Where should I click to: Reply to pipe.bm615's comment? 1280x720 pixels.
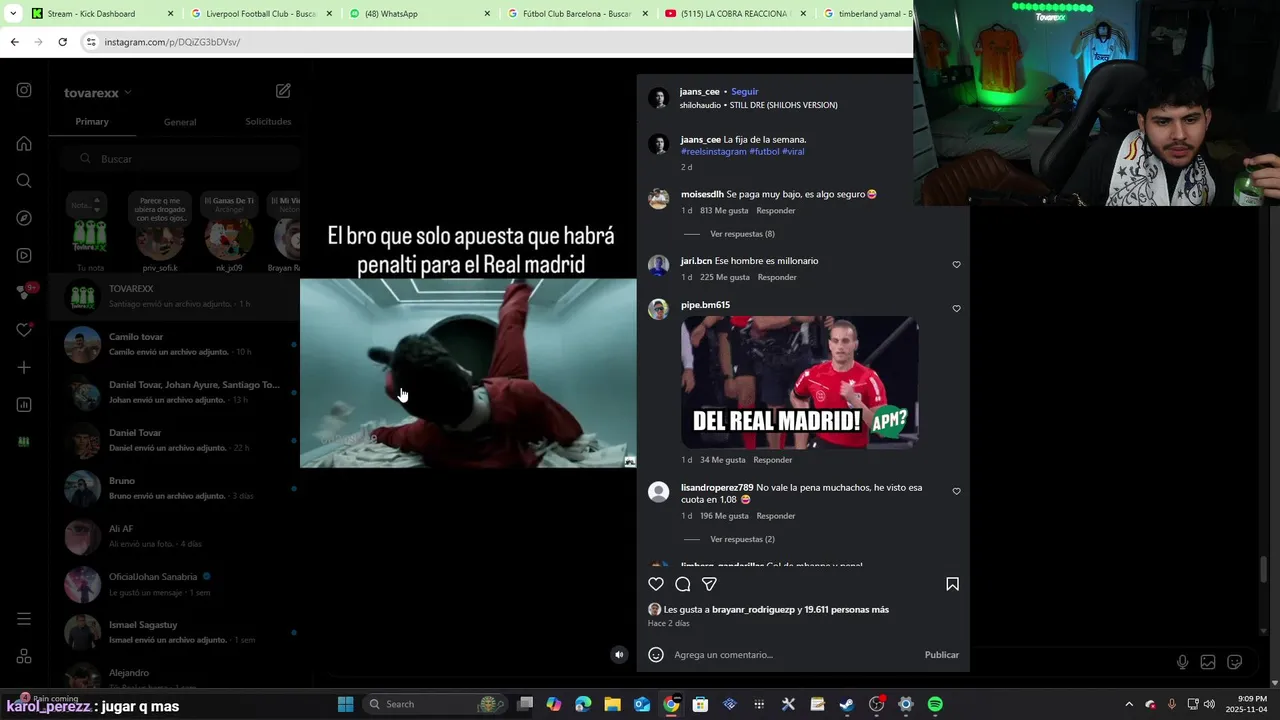pos(772,460)
